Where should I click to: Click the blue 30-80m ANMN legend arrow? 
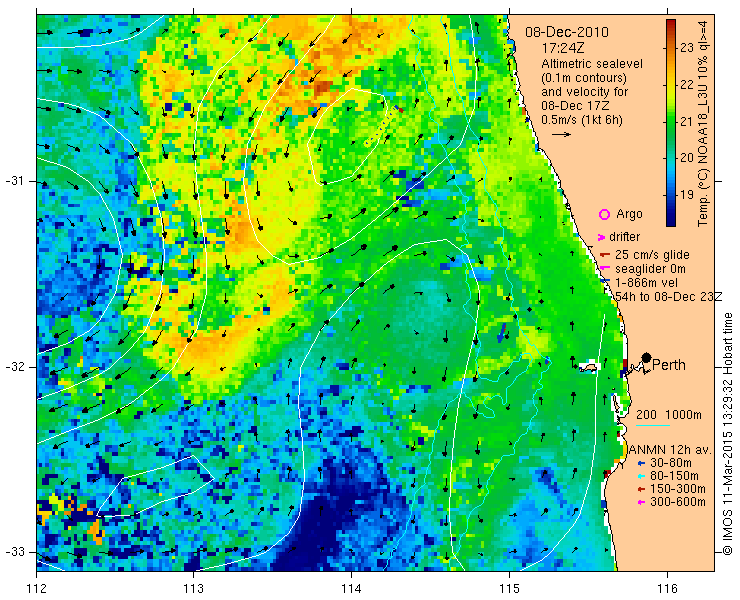[x=641, y=463]
